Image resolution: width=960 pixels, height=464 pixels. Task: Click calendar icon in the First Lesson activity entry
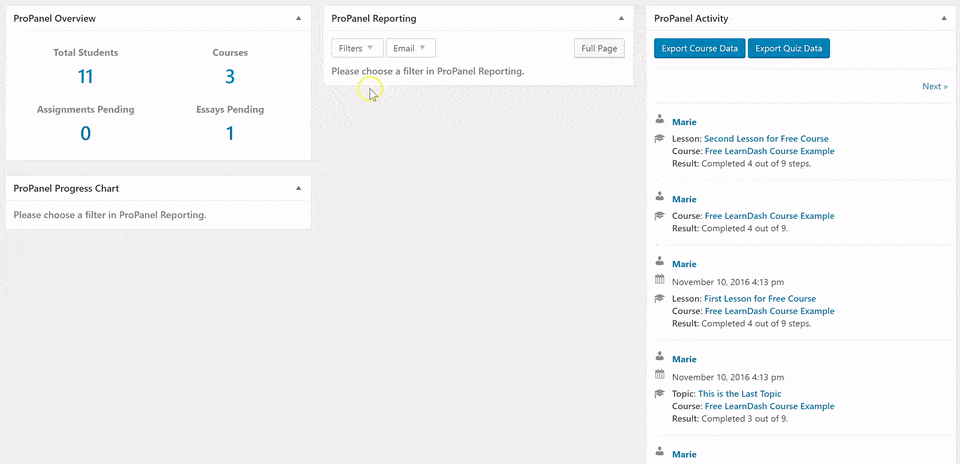click(659, 281)
